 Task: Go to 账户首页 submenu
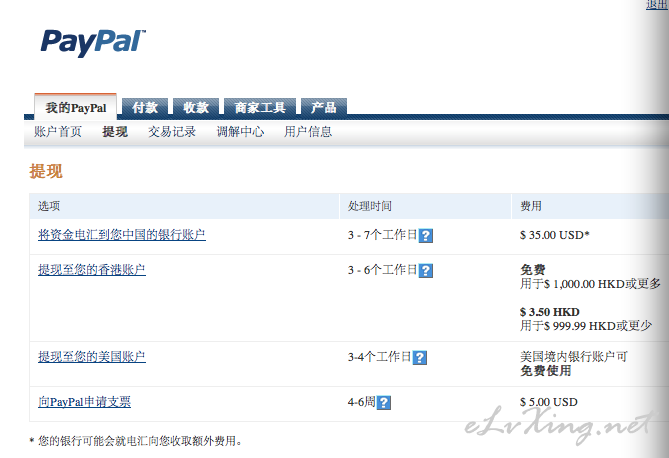click(58, 131)
